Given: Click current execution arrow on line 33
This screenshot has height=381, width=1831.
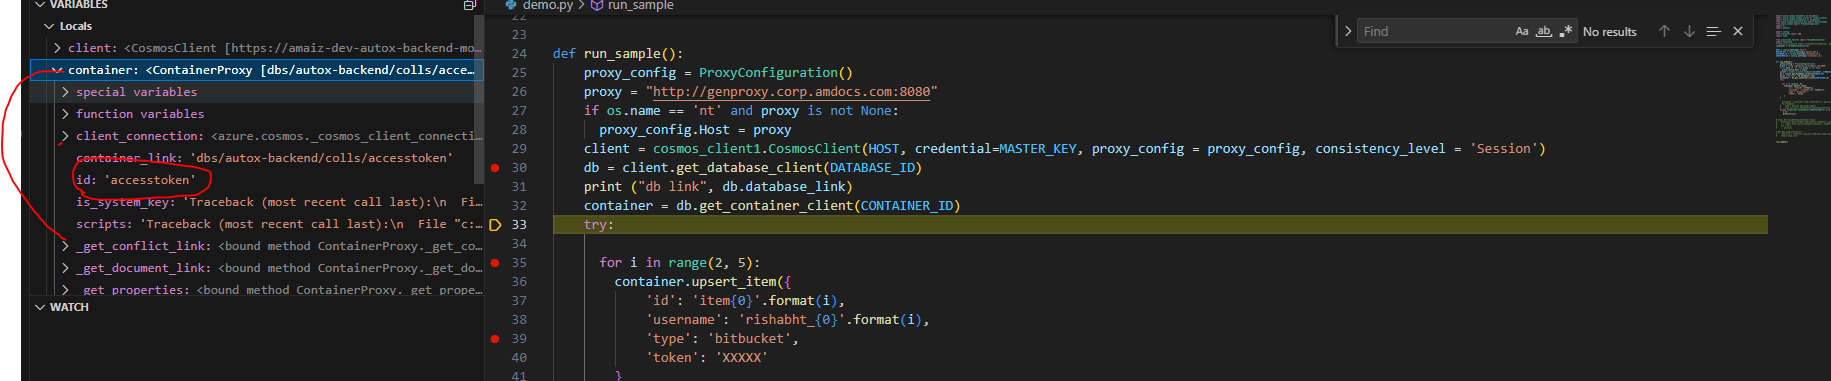Looking at the screenshot, I should pos(495,225).
